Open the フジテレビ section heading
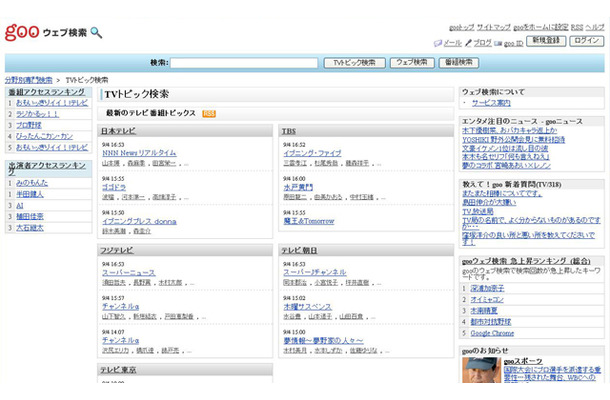 click(117, 251)
